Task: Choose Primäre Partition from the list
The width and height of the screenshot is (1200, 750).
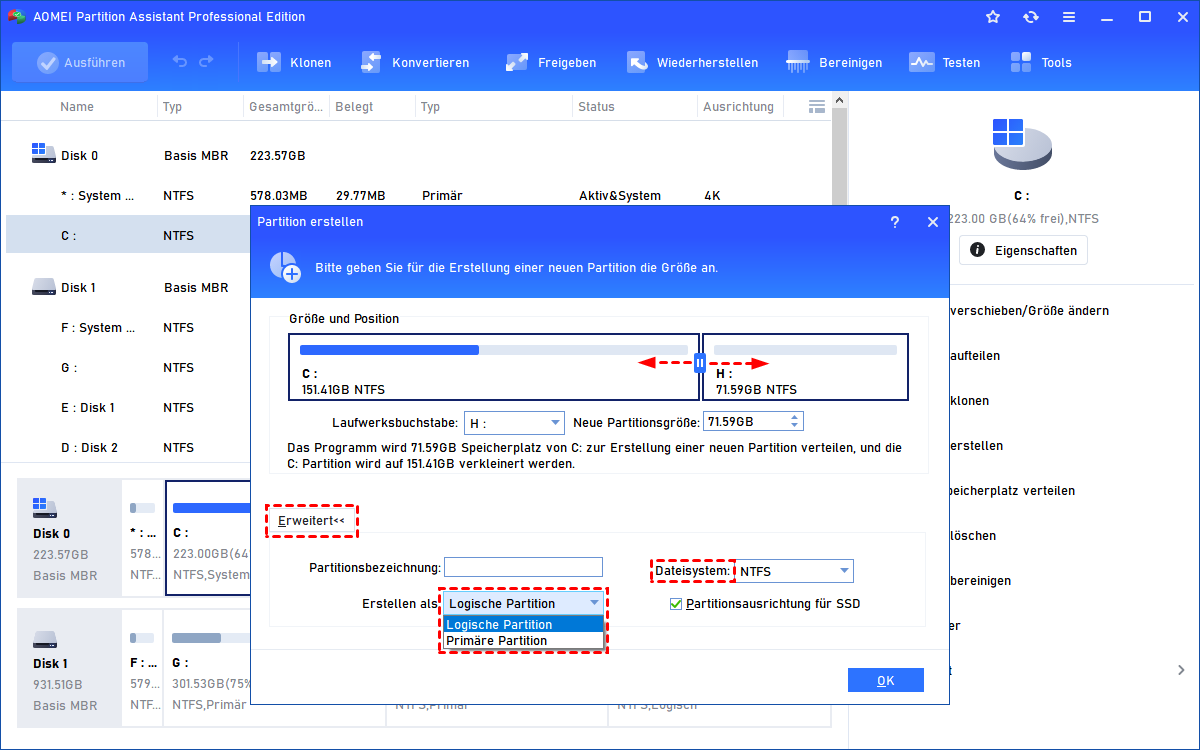Action: pyautogui.click(x=524, y=641)
